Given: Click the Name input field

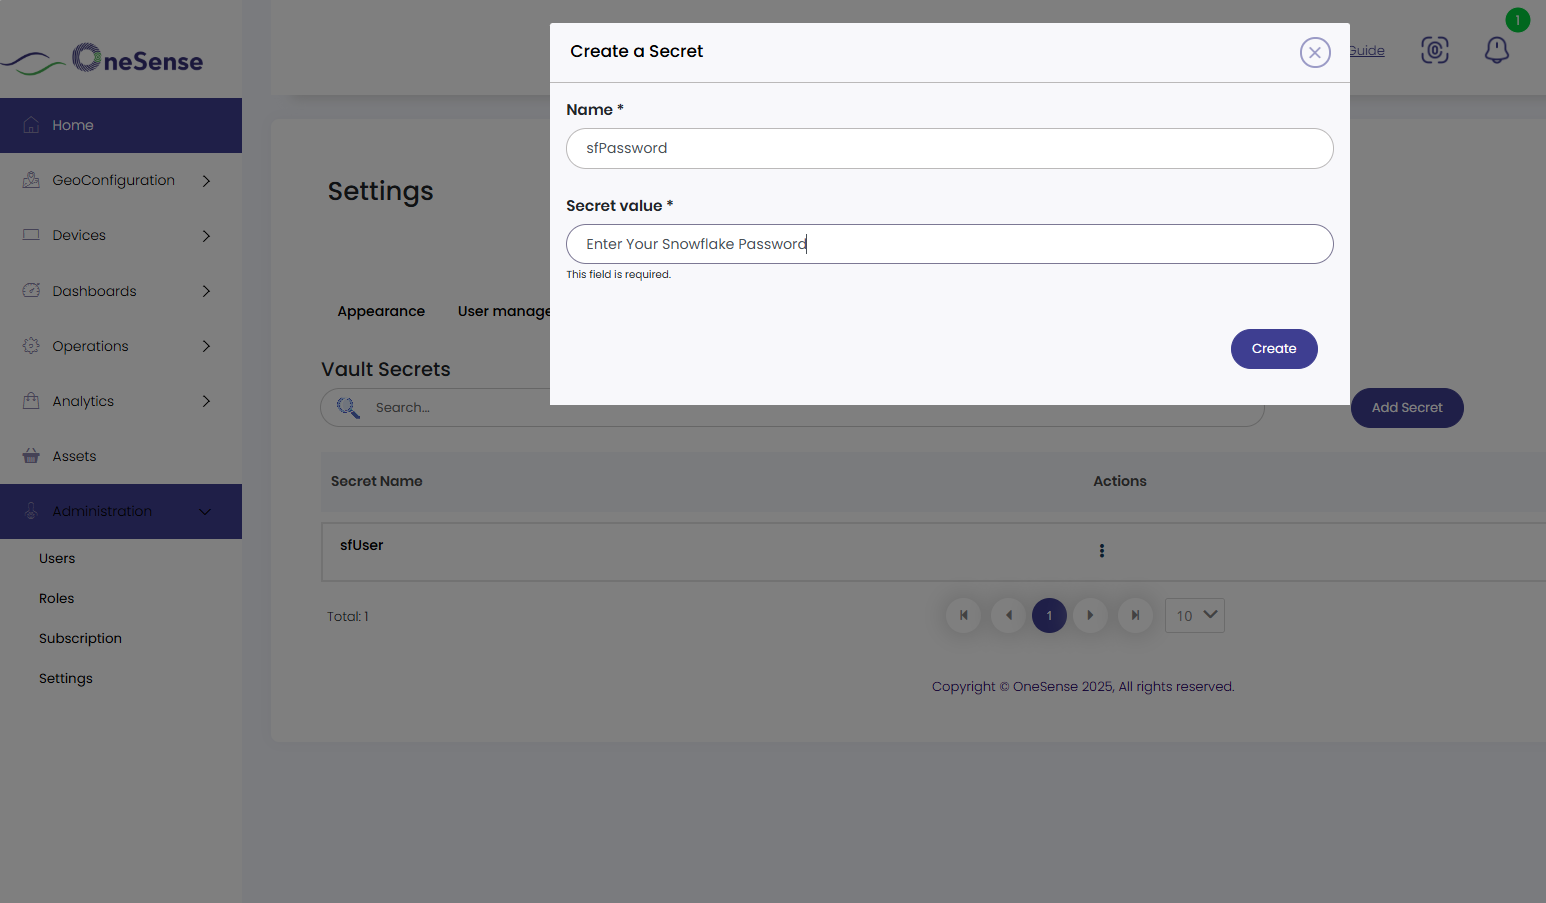Looking at the screenshot, I should click(949, 148).
